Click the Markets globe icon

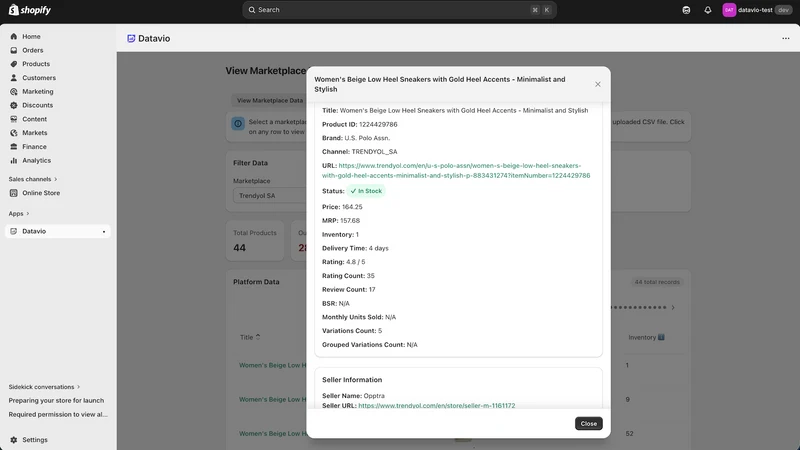click(x=14, y=133)
